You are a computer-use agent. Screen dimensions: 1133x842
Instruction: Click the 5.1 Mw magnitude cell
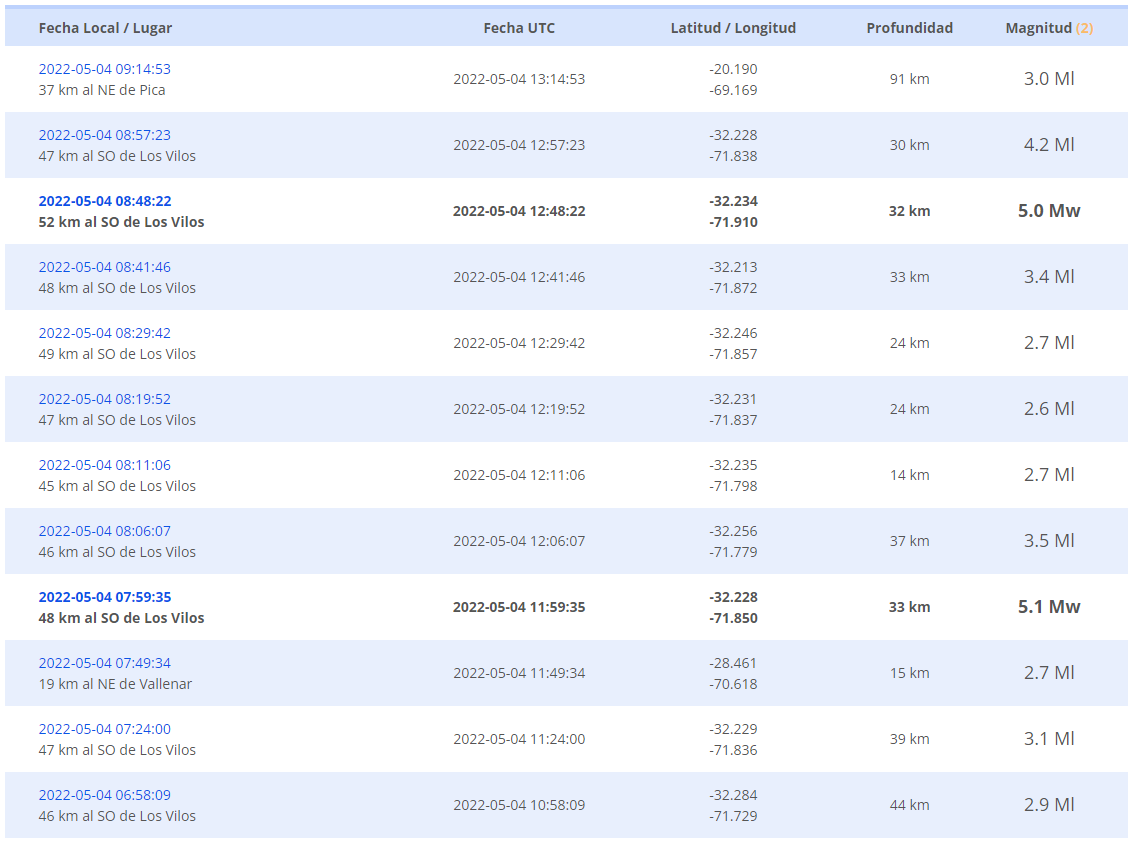pyautogui.click(x=1049, y=607)
